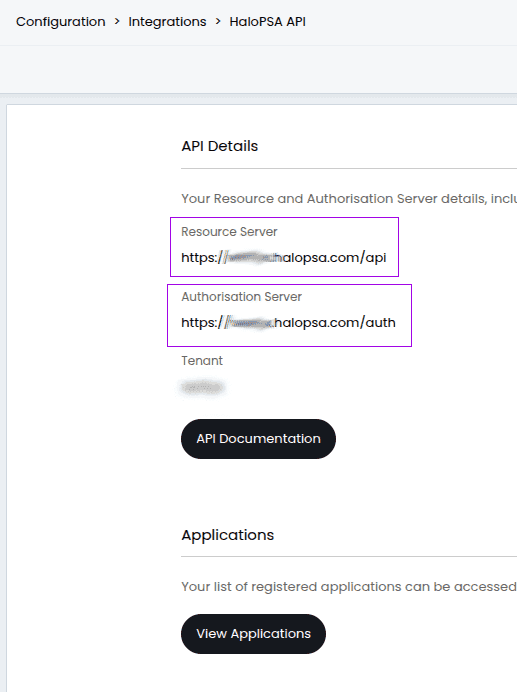Click the API Details section heading
The image size is (517, 692).
219,146
